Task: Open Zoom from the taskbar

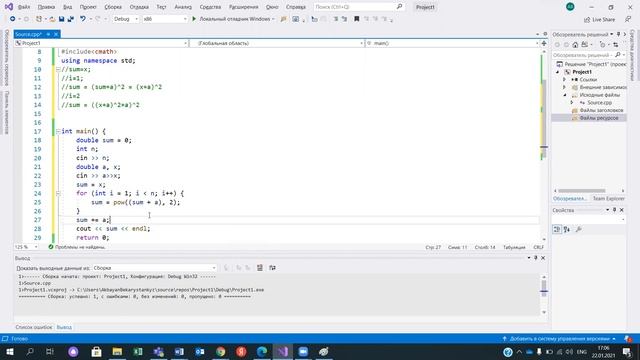Action: point(303,351)
